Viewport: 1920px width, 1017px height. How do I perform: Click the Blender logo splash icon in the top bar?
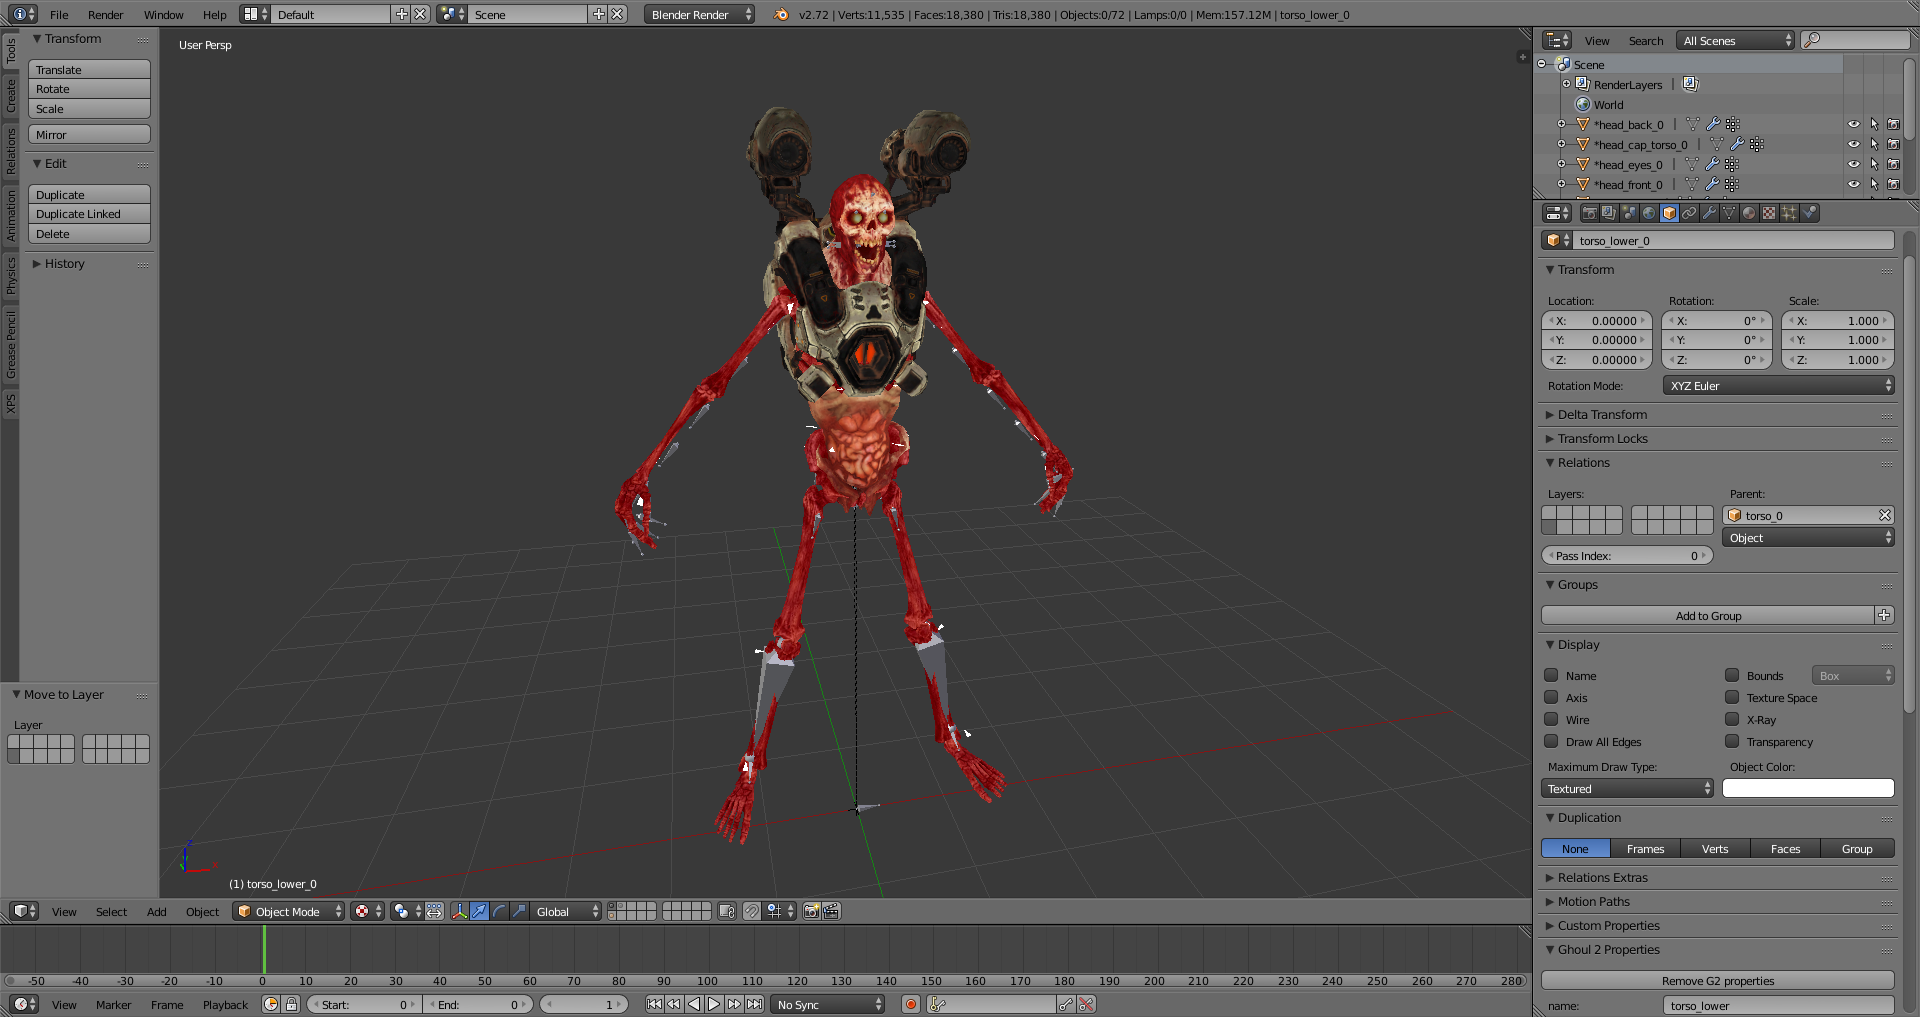click(781, 14)
